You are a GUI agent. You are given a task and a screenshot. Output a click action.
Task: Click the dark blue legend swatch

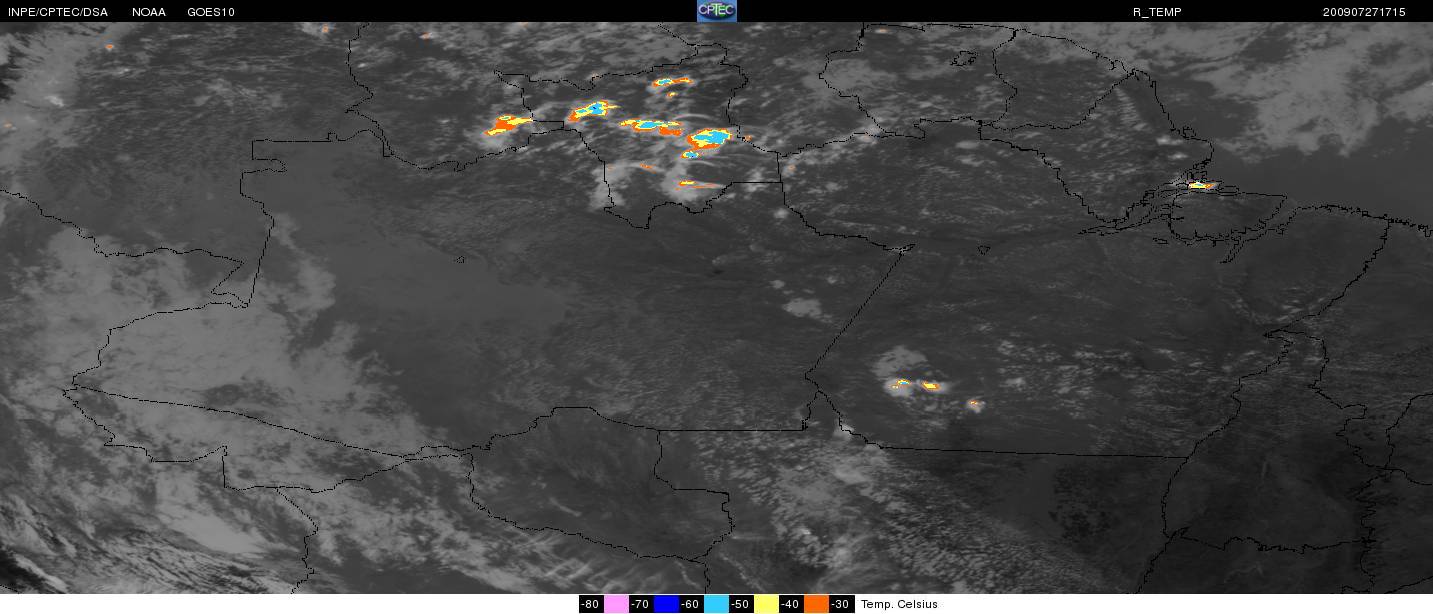[x=666, y=604]
